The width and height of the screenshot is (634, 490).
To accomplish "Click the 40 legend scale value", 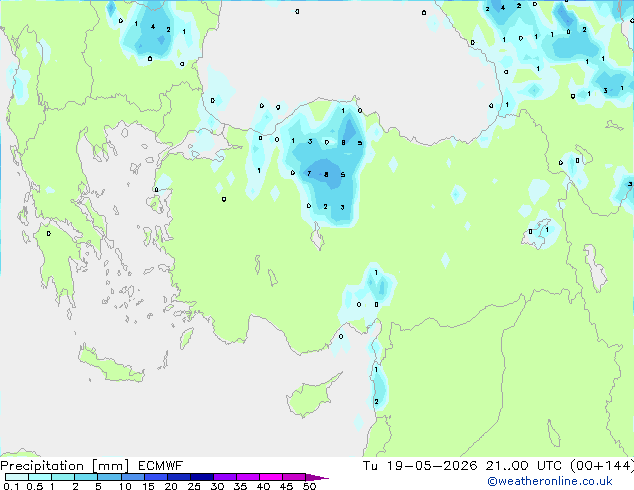I will [263, 486].
